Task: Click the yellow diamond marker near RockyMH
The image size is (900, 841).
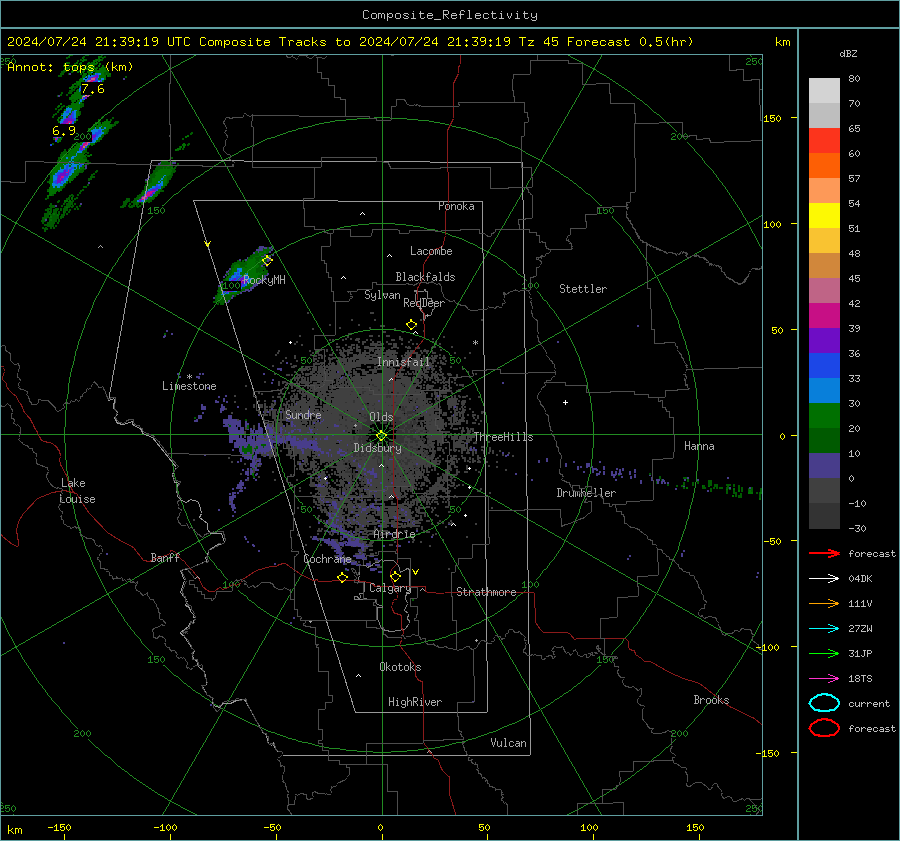Action: (267, 261)
